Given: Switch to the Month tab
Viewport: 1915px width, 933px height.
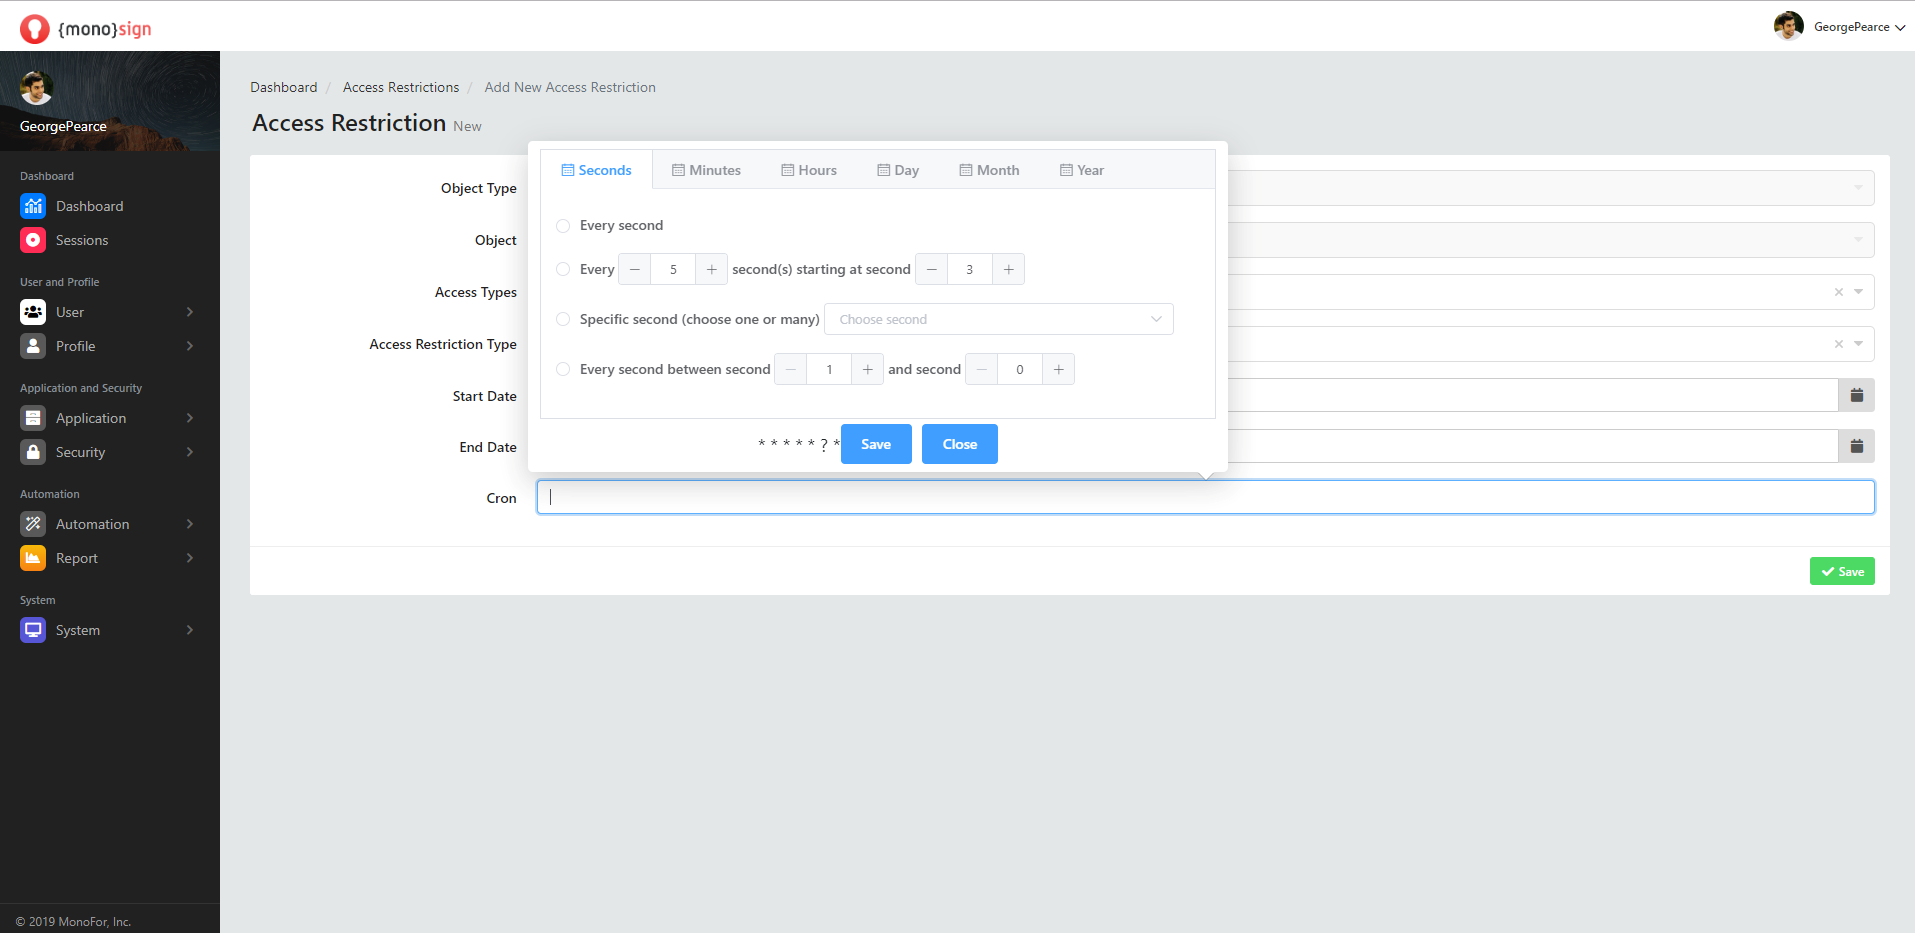Looking at the screenshot, I should click(x=989, y=170).
